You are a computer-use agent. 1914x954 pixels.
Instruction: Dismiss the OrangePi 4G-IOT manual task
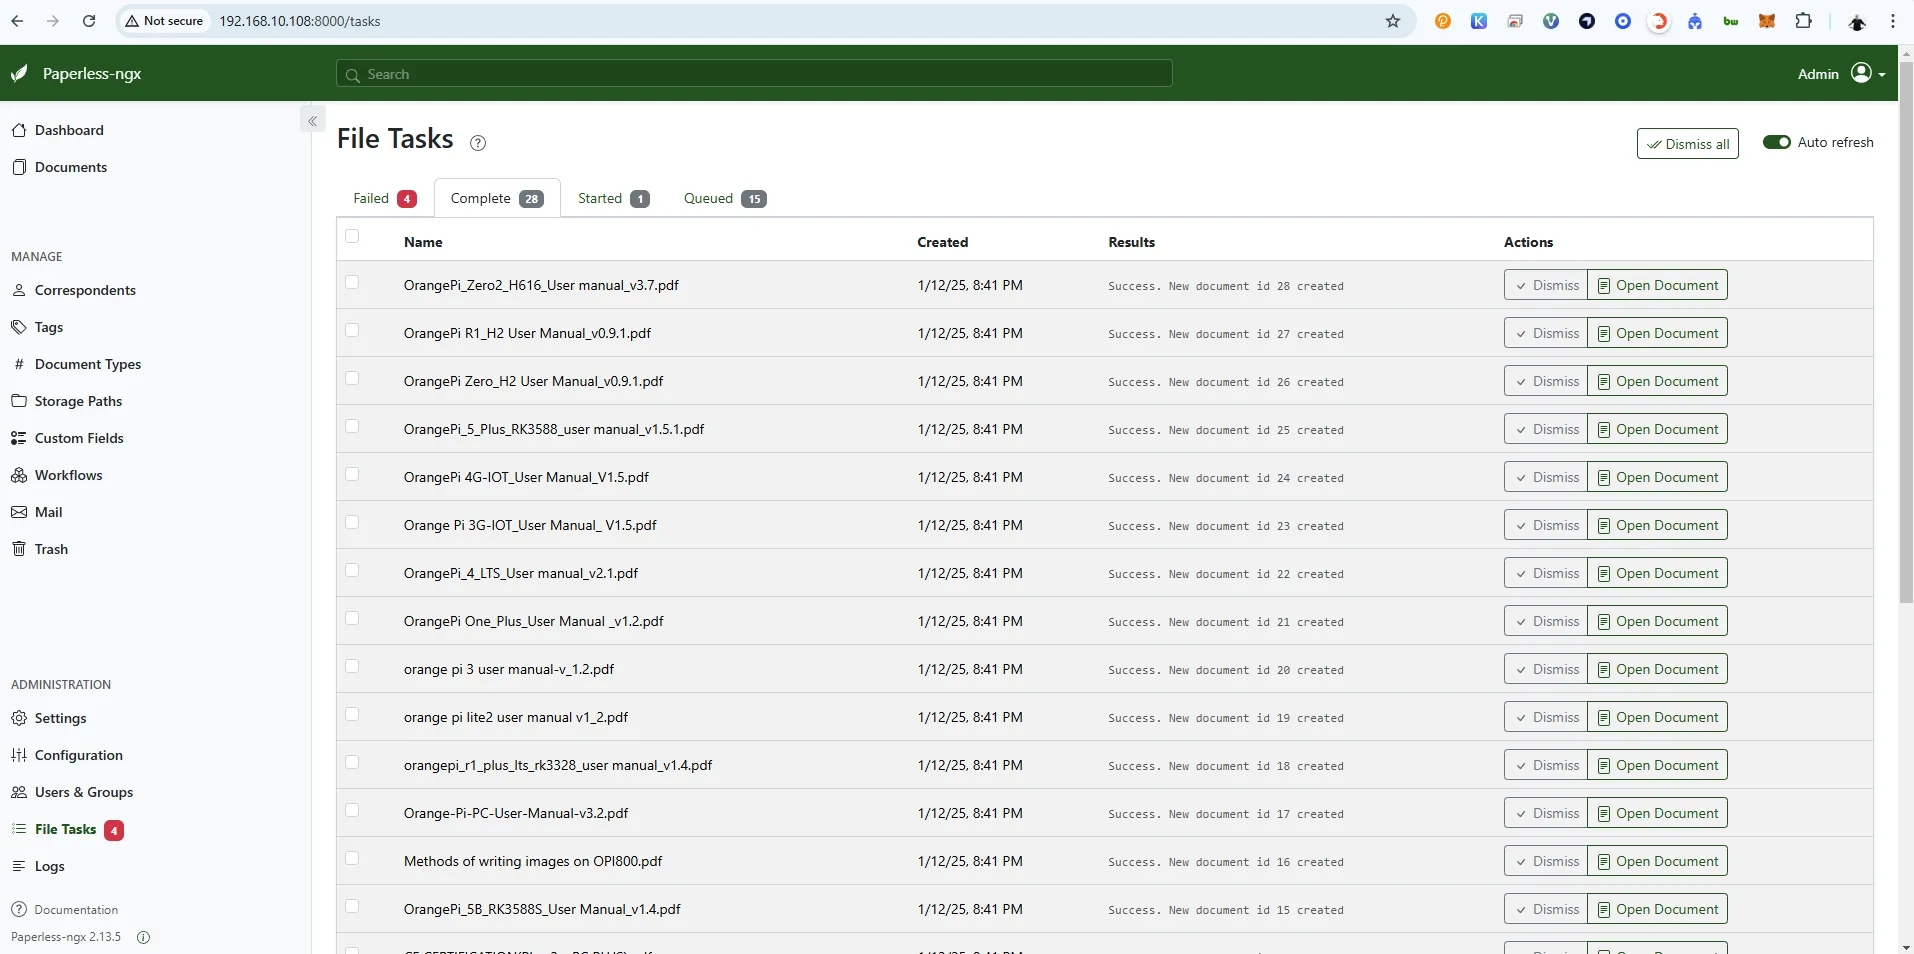pyautogui.click(x=1546, y=477)
